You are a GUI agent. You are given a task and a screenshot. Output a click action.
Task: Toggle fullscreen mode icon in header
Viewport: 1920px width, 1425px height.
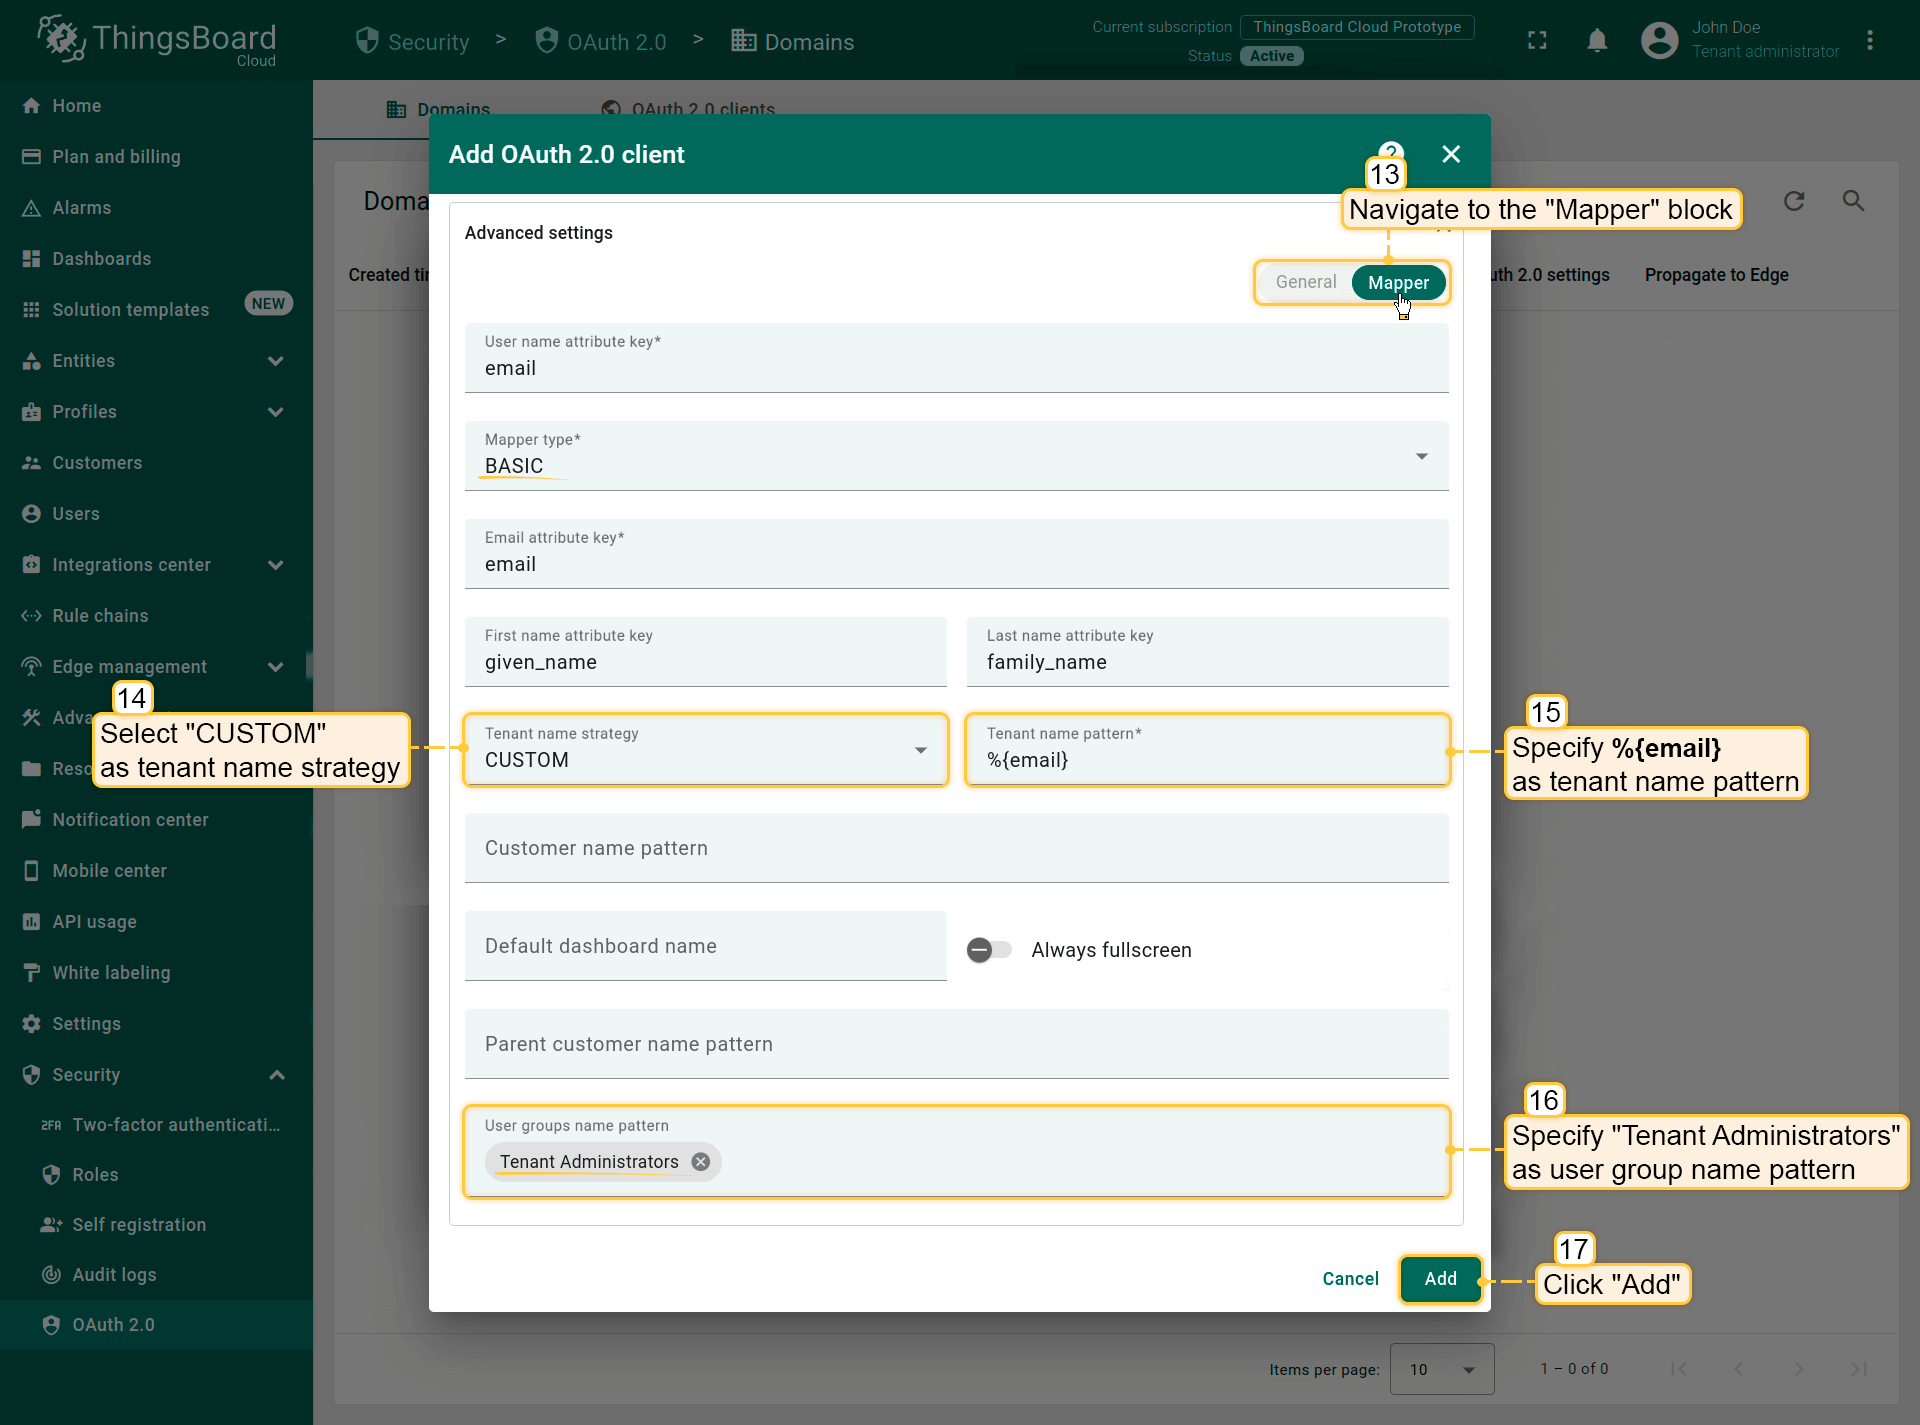tap(1537, 41)
